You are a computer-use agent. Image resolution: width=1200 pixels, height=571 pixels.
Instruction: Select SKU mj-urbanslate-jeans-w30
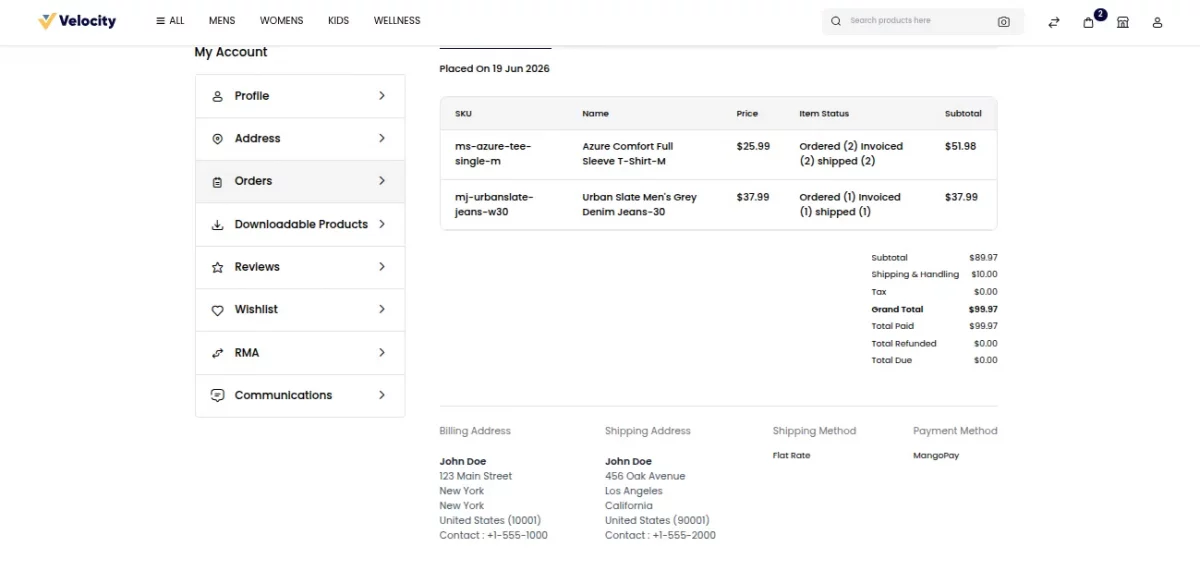494,205
